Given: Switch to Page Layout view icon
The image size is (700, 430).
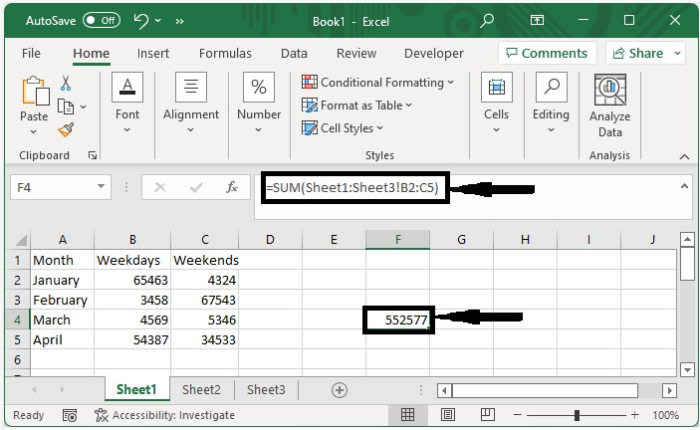Looking at the screenshot, I should (448, 415).
